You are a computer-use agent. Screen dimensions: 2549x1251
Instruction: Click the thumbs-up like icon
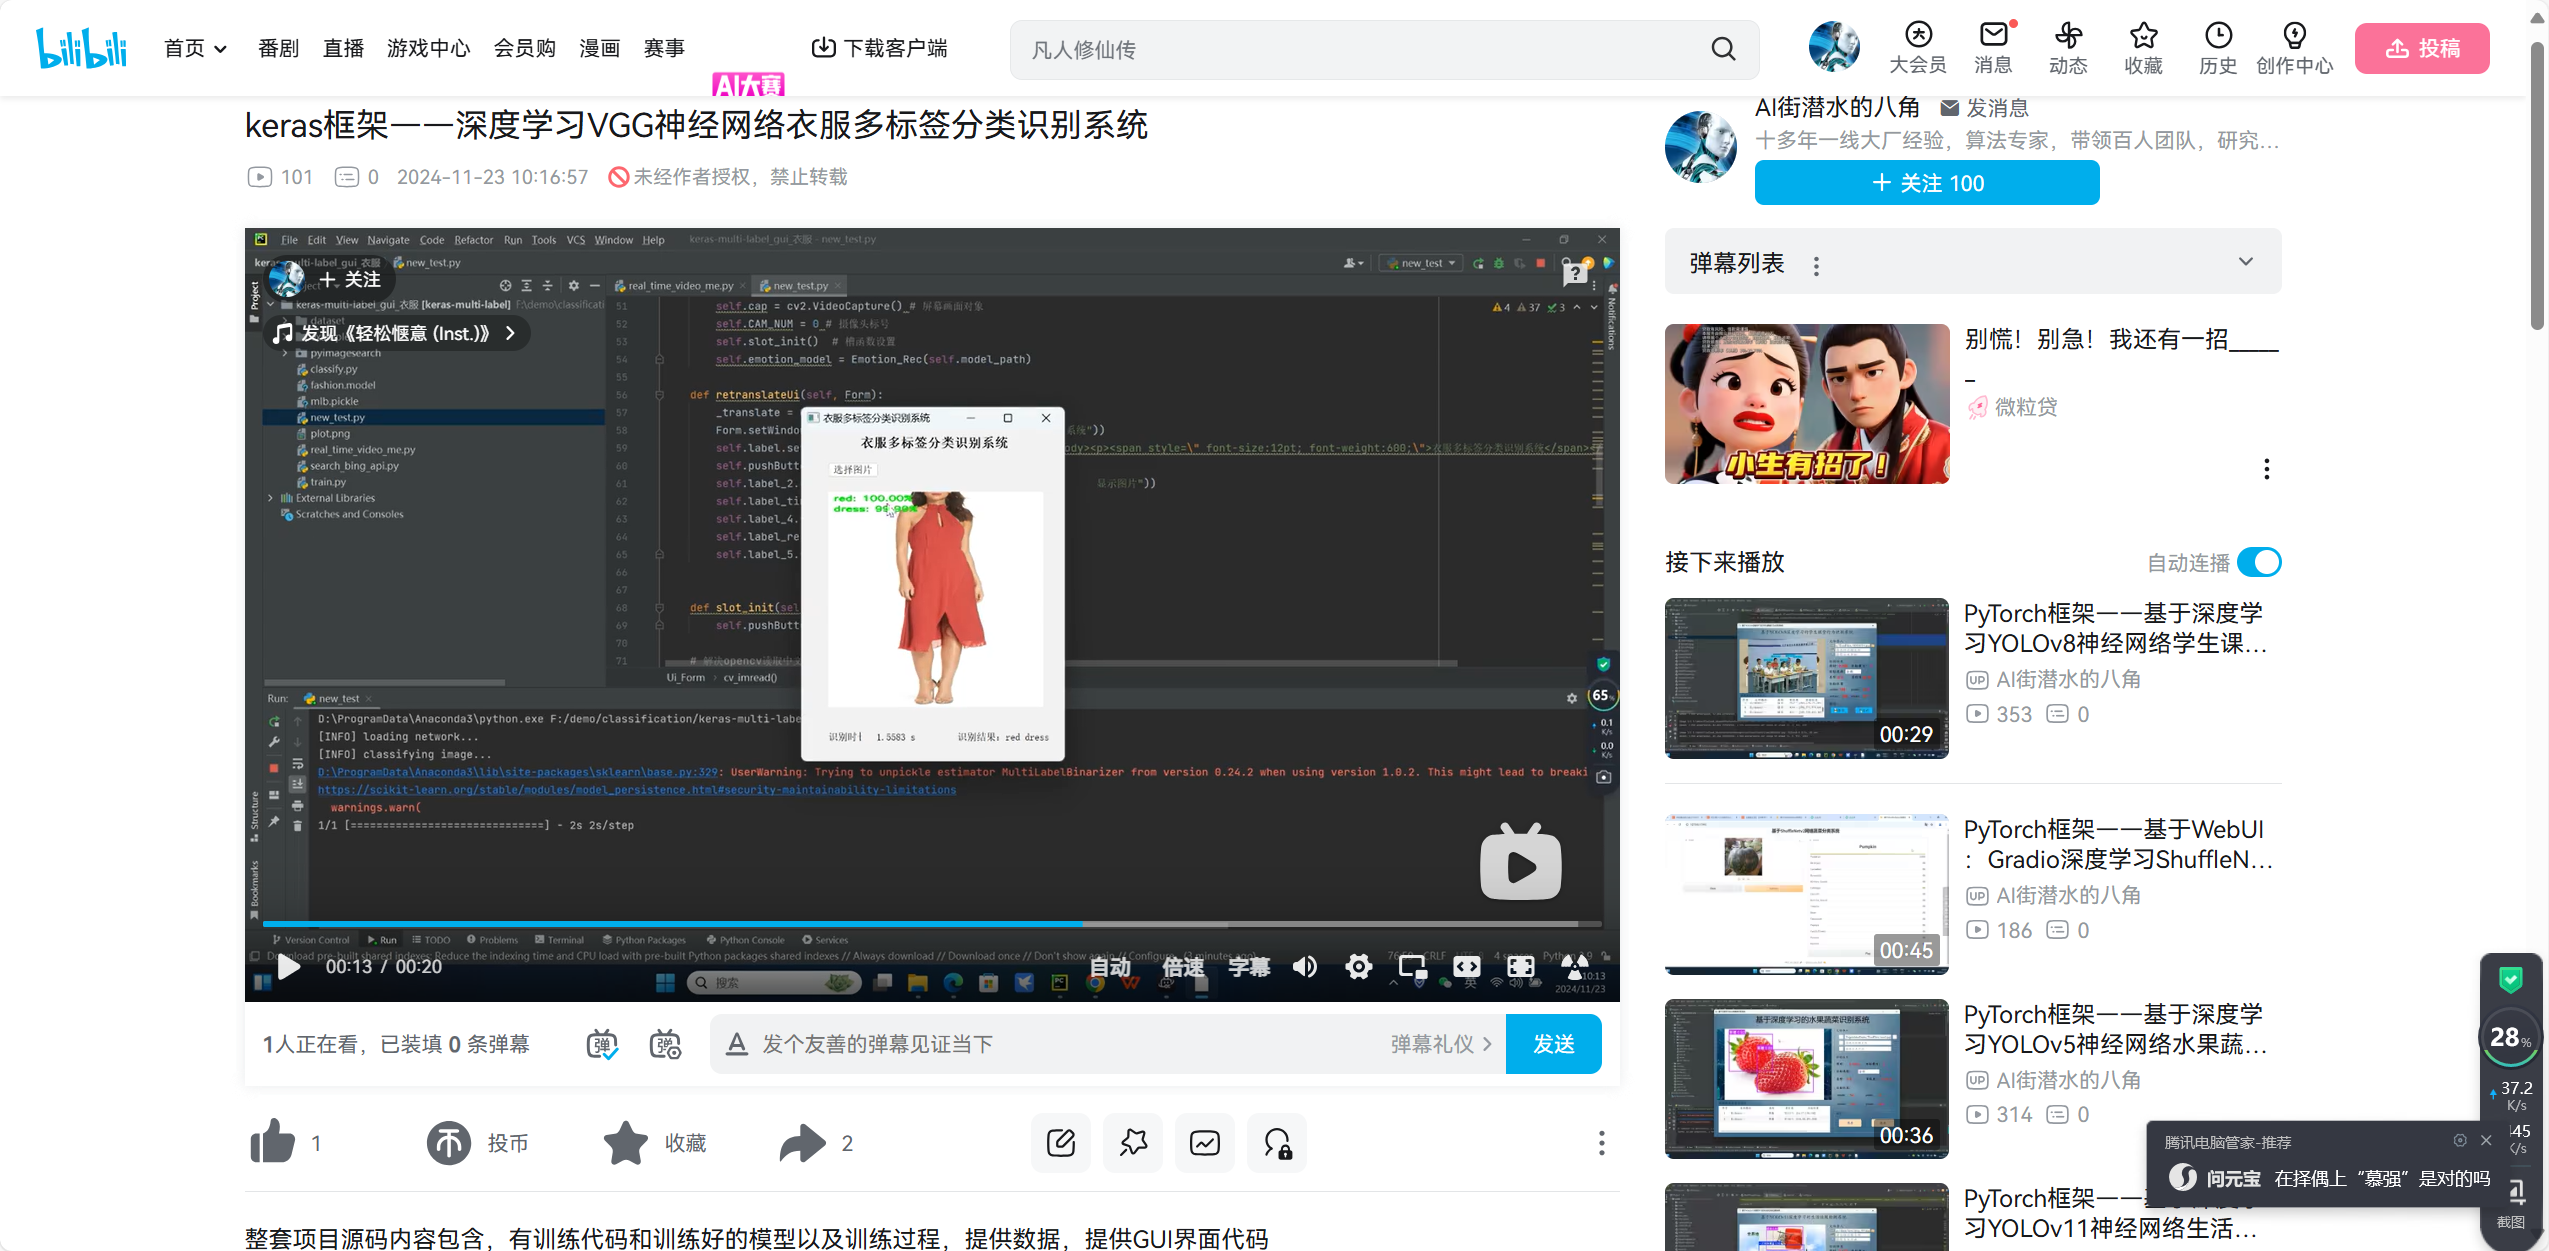(272, 1142)
